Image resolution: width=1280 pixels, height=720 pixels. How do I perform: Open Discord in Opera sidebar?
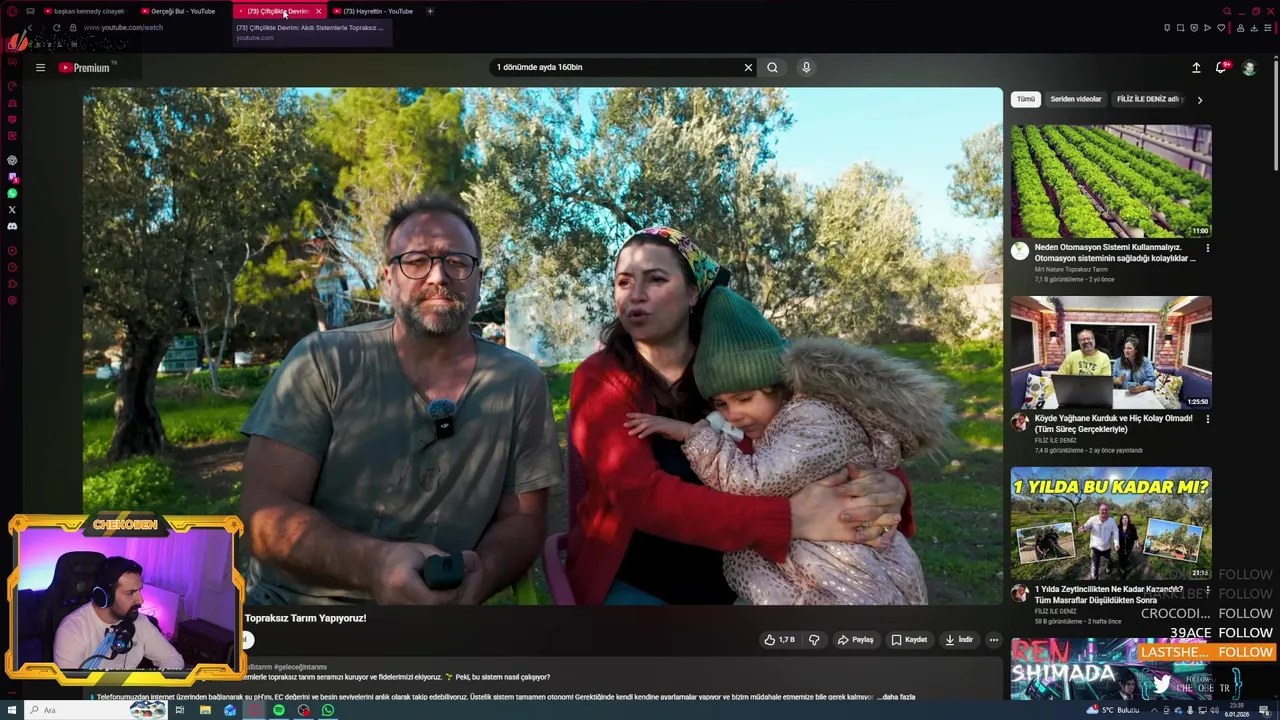click(12, 226)
